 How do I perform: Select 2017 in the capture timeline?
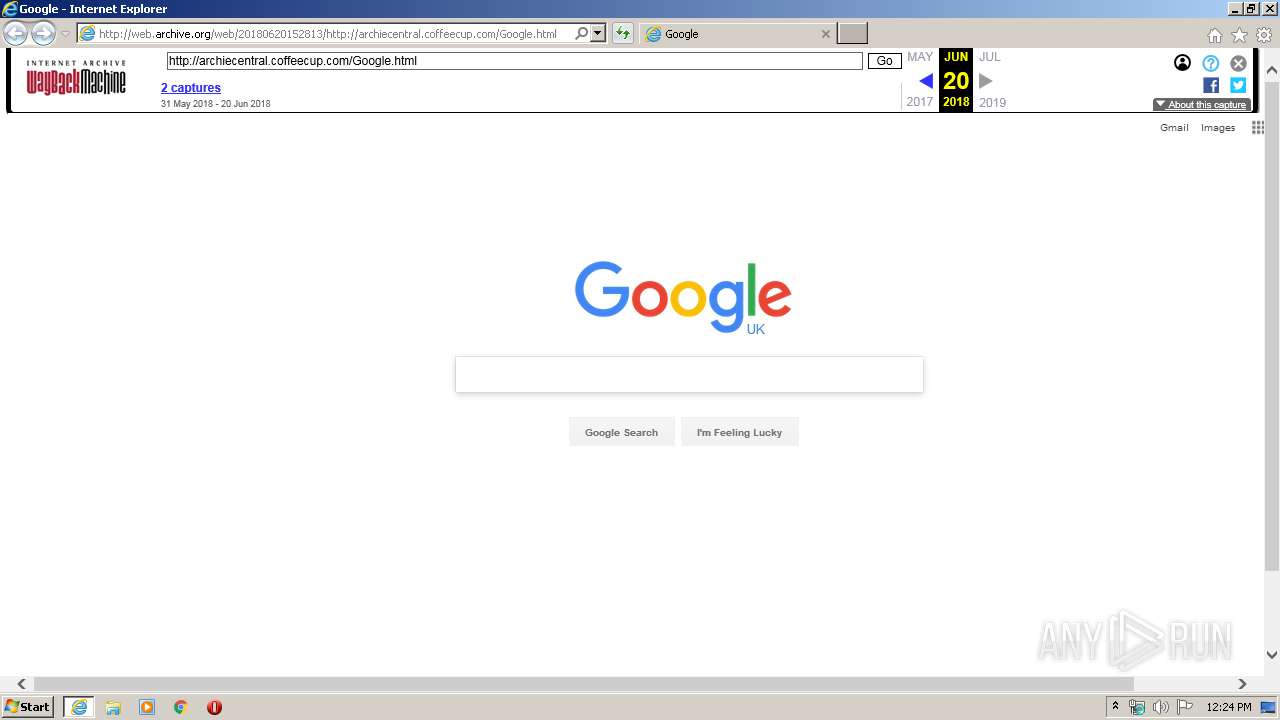[920, 102]
